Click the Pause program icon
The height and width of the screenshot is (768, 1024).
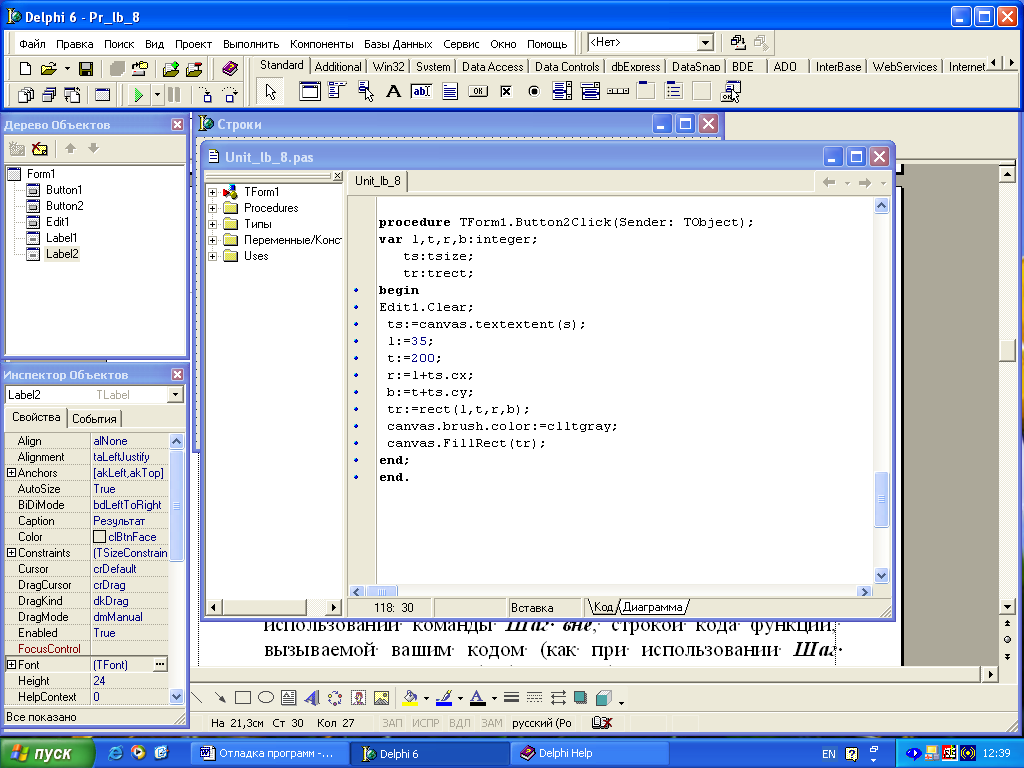coord(174,95)
